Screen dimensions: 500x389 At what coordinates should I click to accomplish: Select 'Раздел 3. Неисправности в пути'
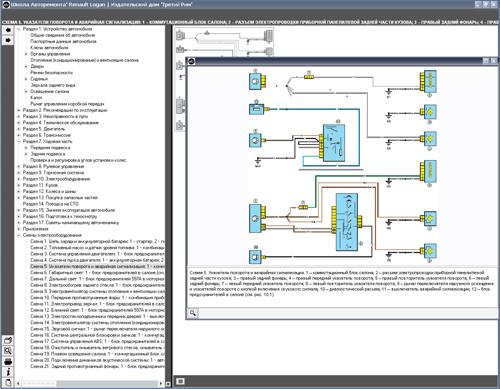click(x=55, y=116)
